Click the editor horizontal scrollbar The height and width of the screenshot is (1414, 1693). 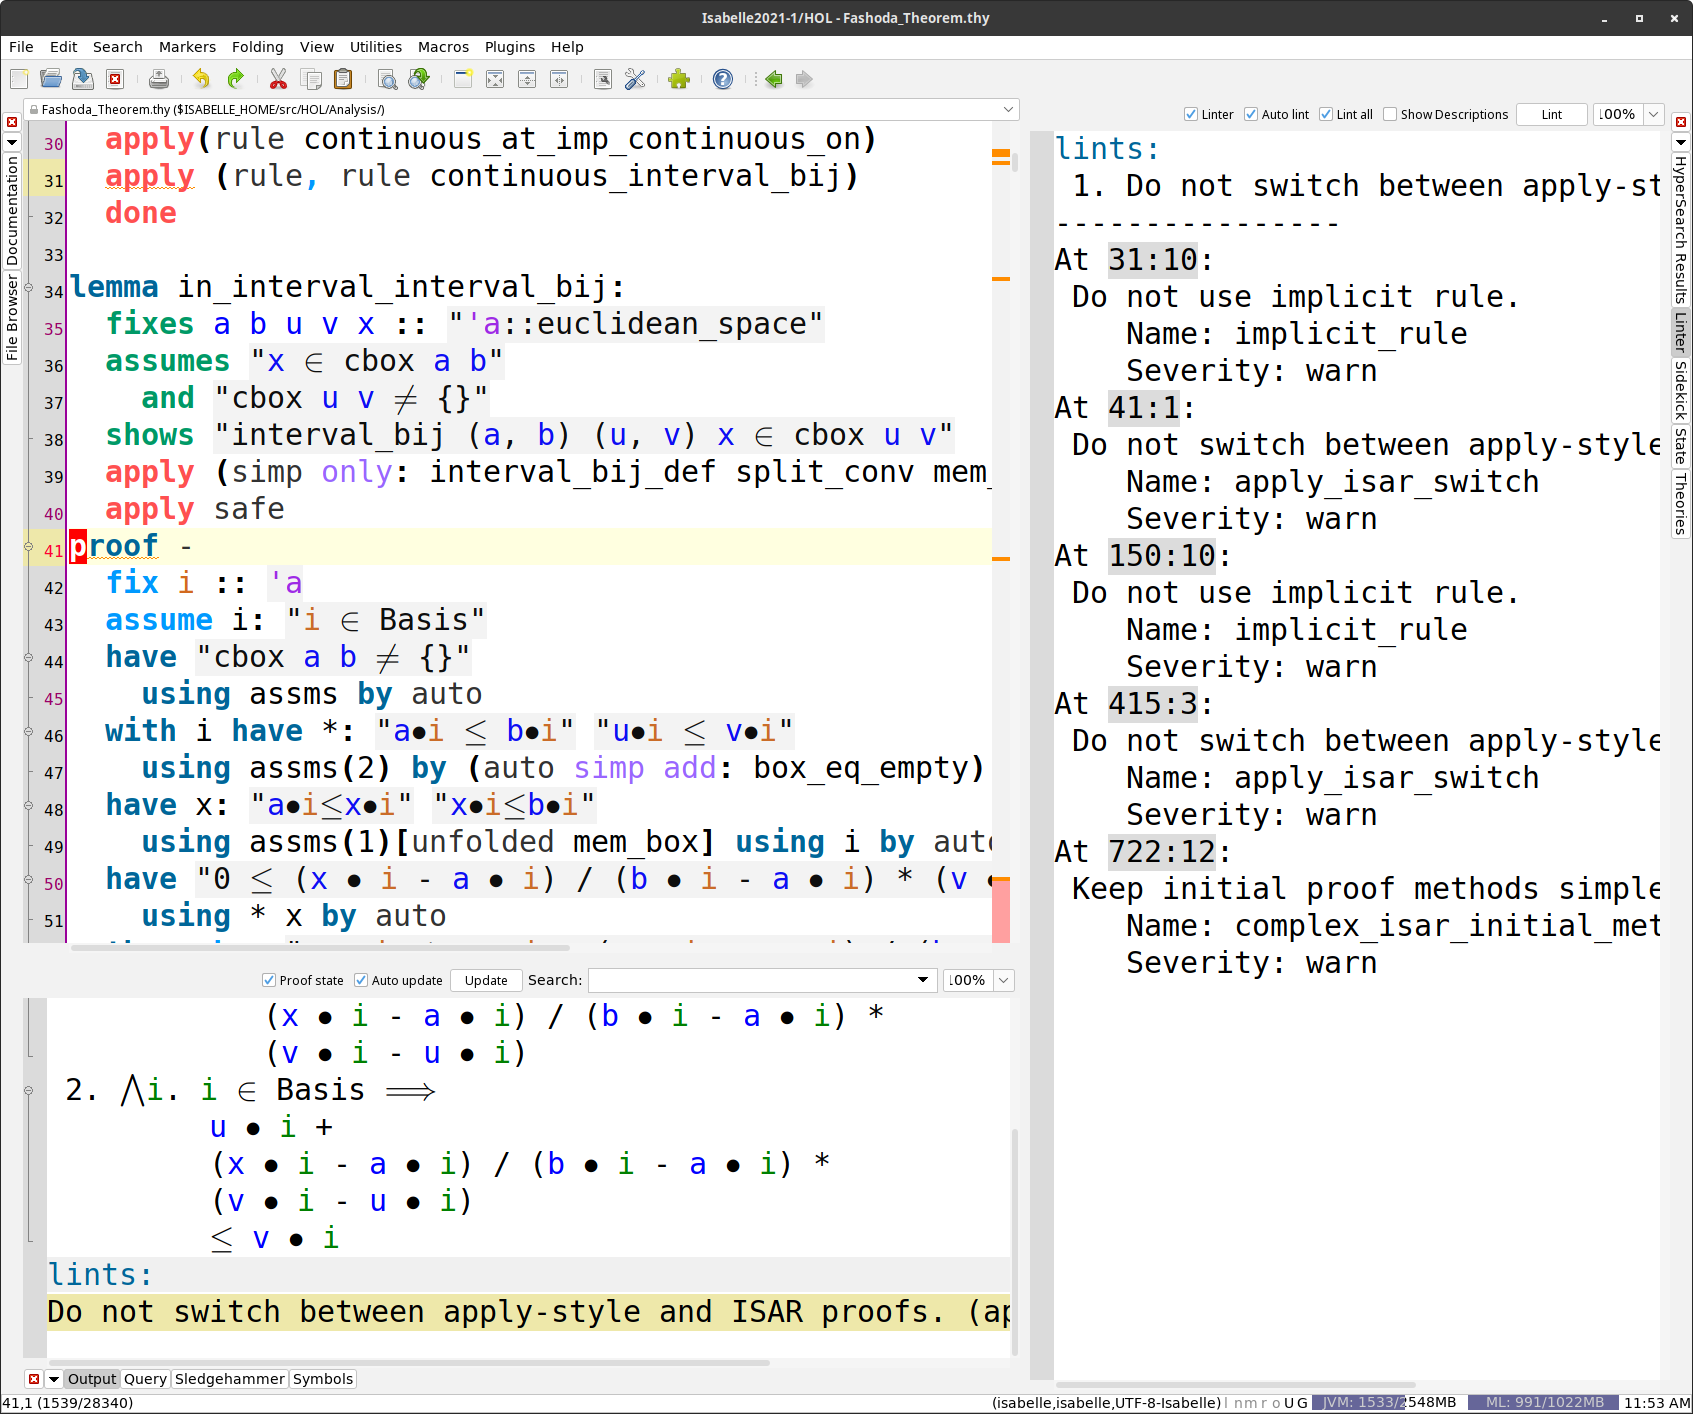(320, 947)
